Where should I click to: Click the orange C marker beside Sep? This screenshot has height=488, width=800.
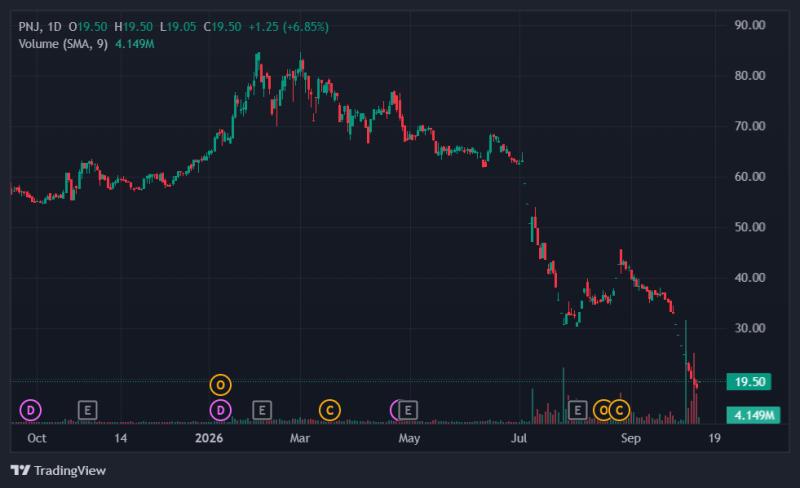619,410
